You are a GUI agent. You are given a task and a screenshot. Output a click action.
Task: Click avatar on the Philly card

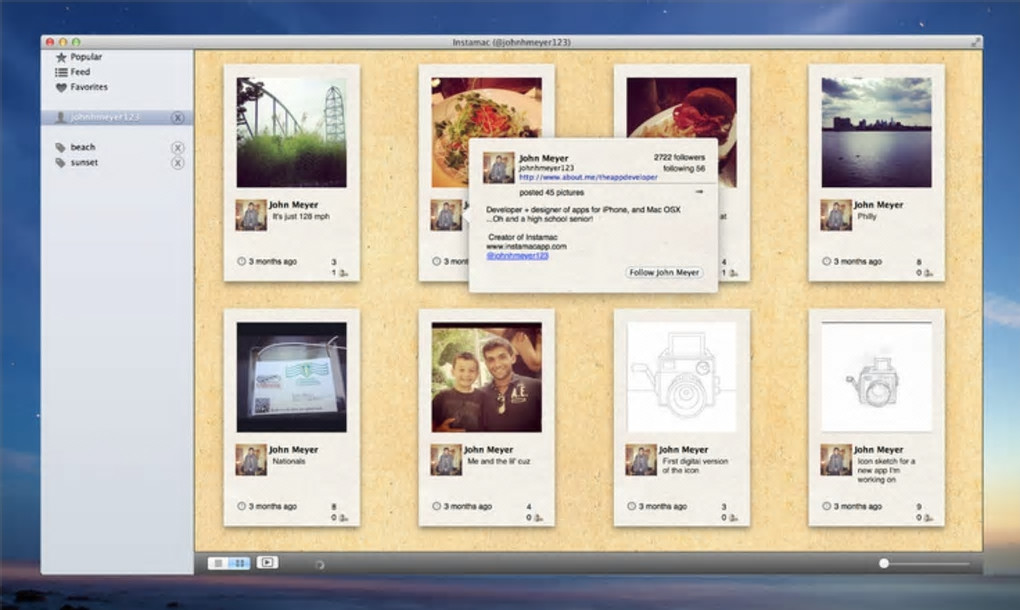pyautogui.click(x=836, y=215)
